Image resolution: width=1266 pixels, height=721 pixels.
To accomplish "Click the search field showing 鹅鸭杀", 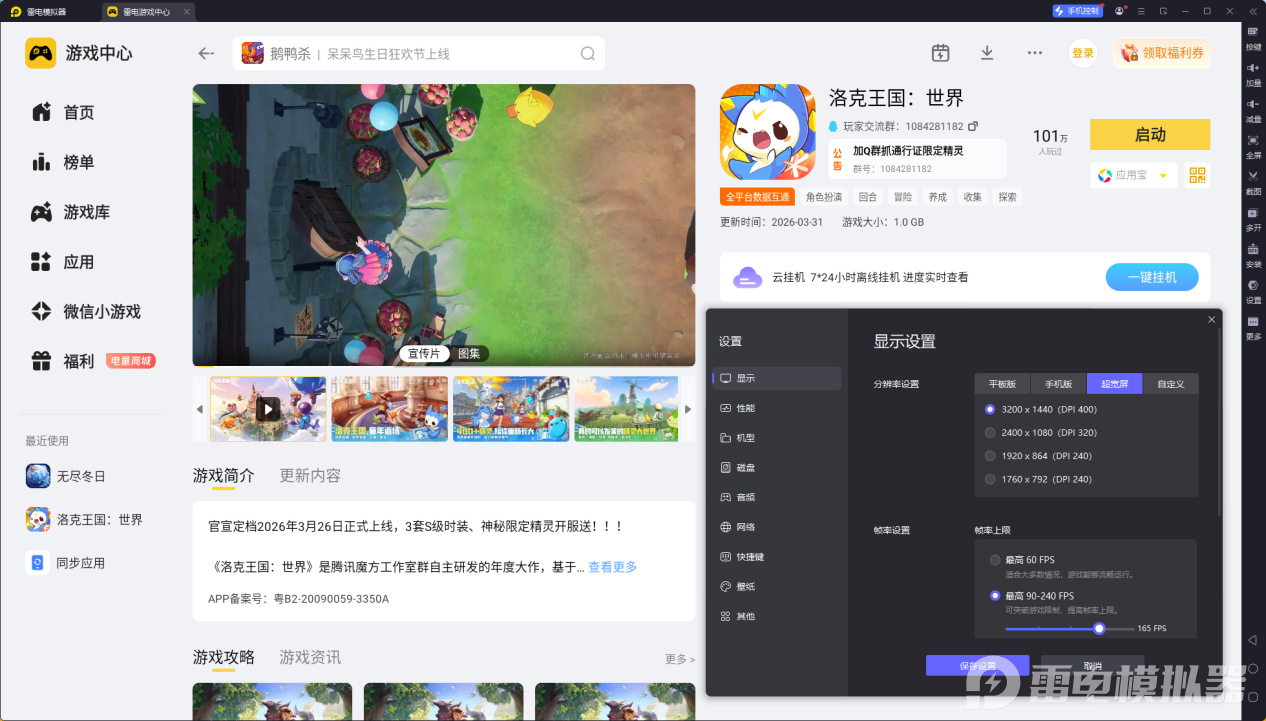I will click(419, 54).
